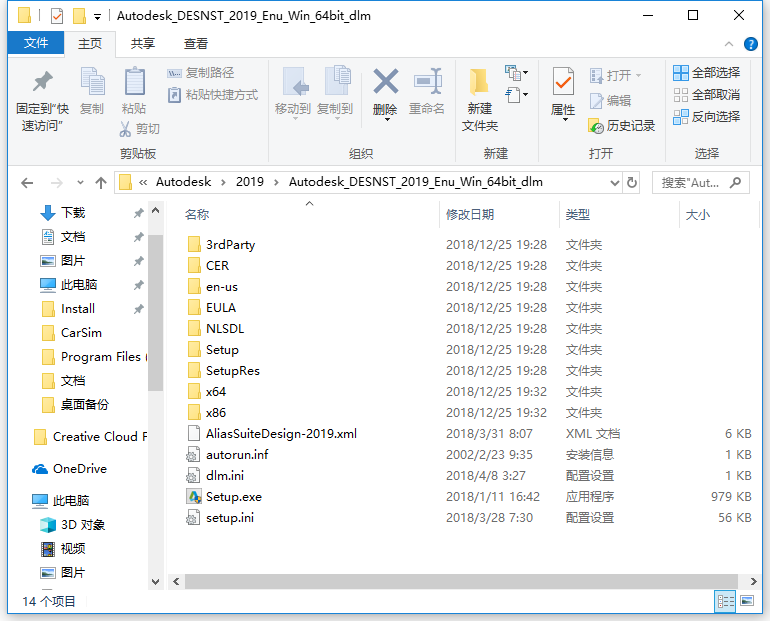Click the red X Delete icon
Viewport: 770px width, 621px height.
[385, 81]
